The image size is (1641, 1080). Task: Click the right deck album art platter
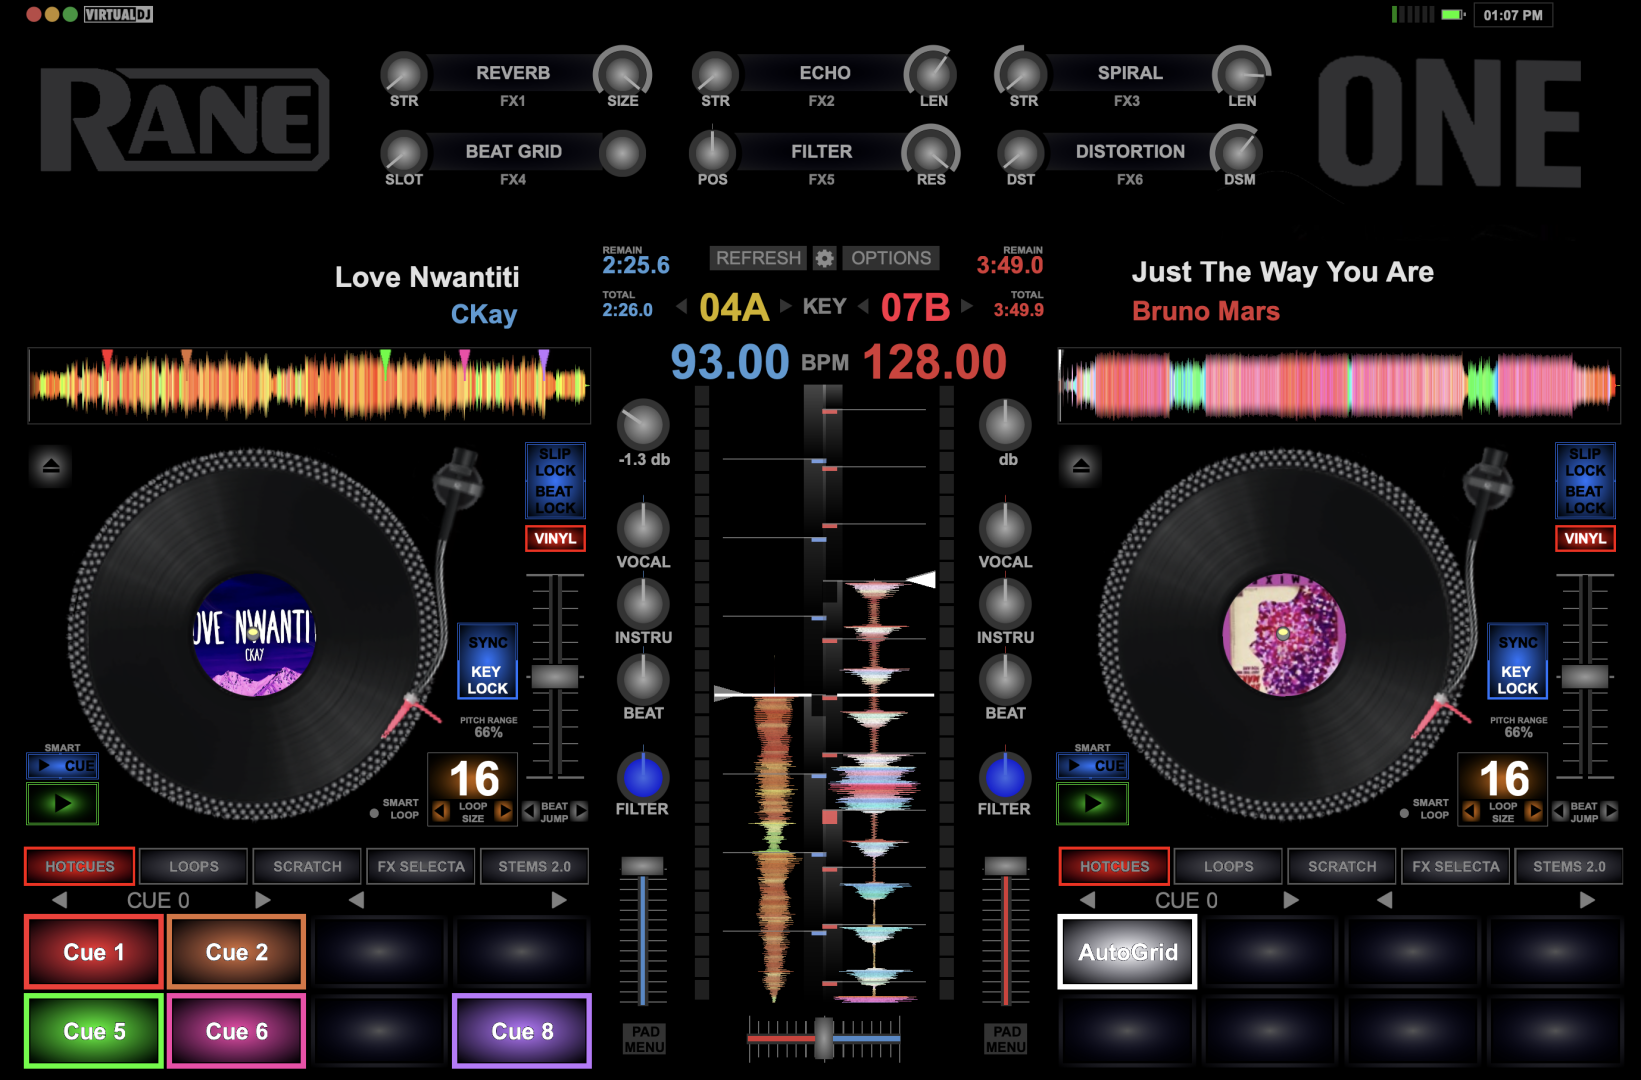(1284, 635)
